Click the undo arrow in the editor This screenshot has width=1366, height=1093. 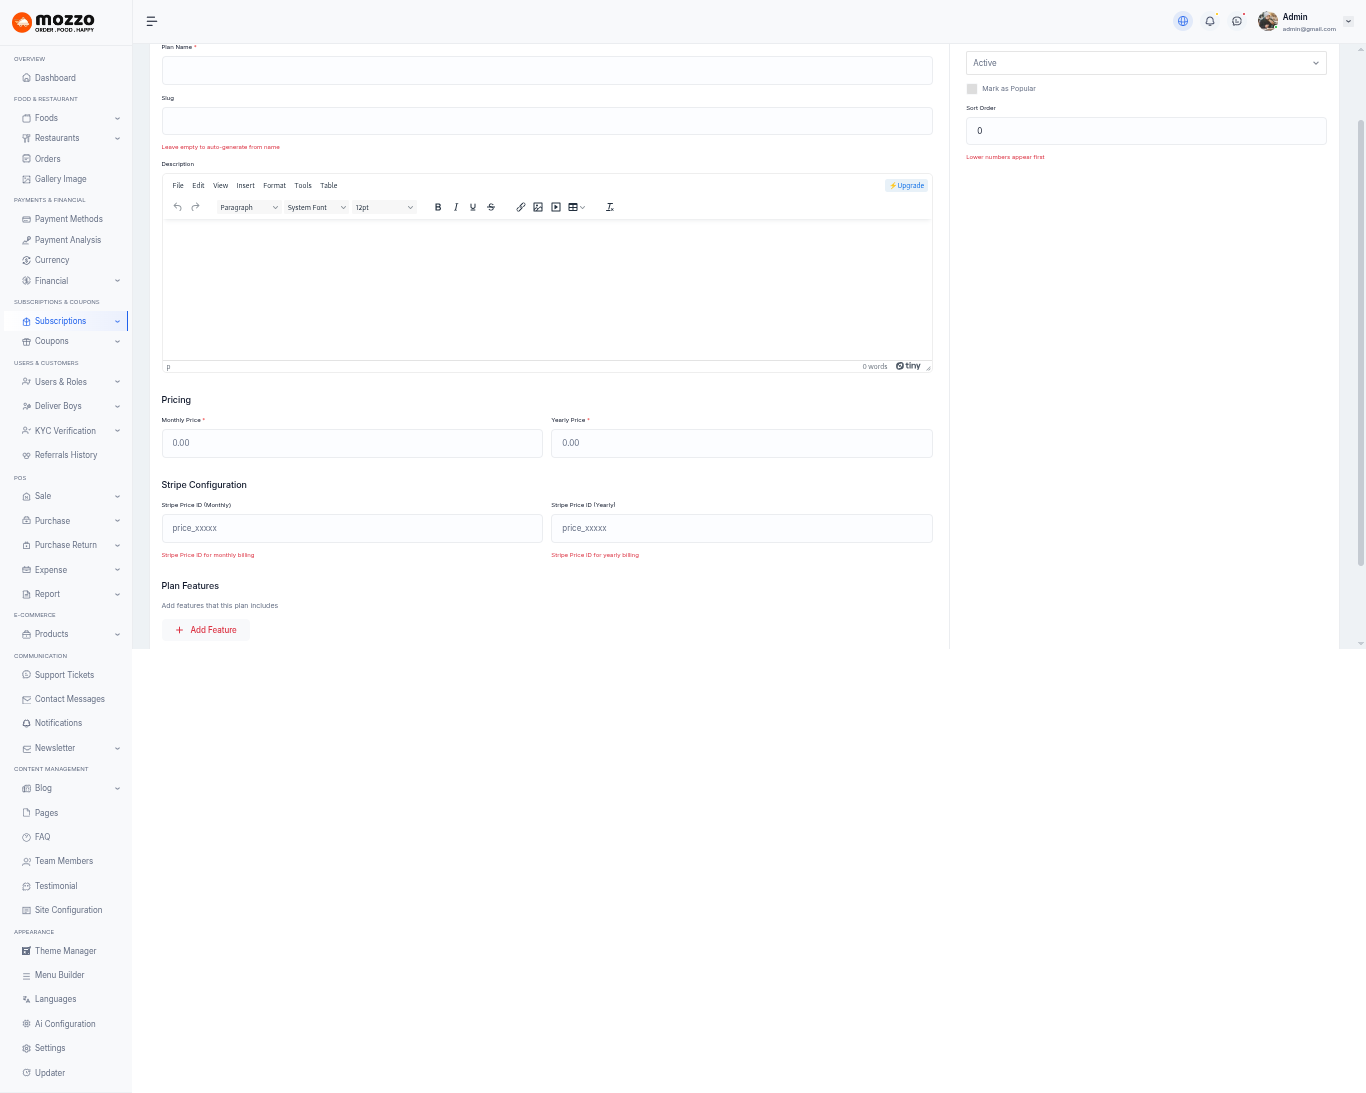click(178, 207)
